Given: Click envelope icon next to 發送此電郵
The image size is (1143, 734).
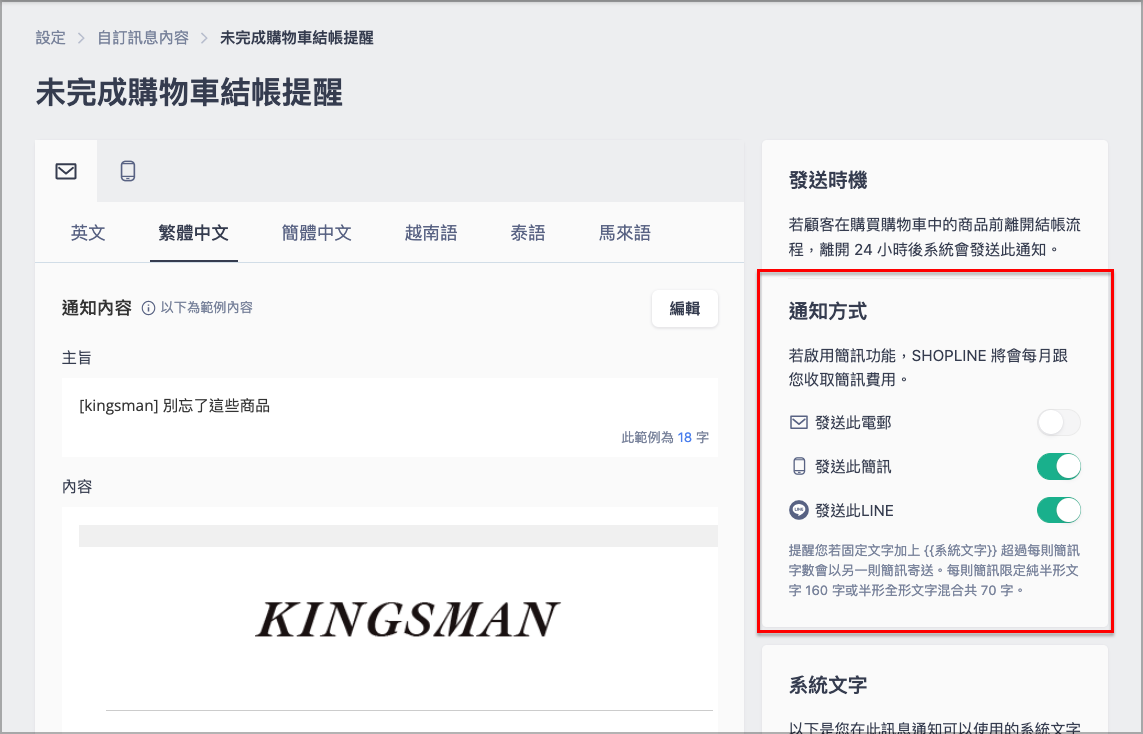Looking at the screenshot, I should click(x=799, y=423).
